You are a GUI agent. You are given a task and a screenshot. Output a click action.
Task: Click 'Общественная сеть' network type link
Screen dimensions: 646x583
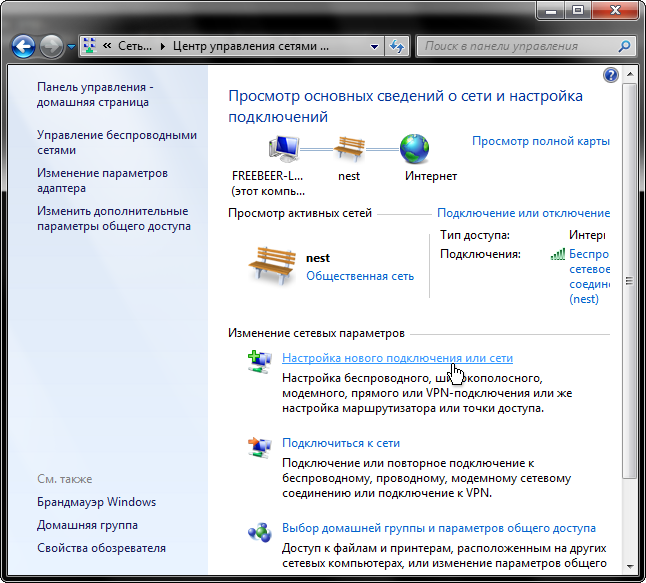[x=360, y=276]
